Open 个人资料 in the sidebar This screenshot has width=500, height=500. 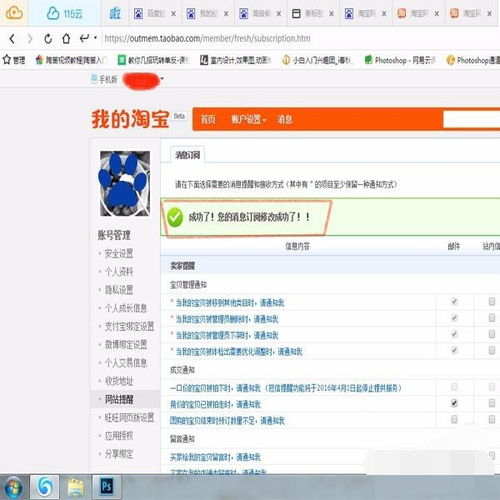tap(119, 272)
